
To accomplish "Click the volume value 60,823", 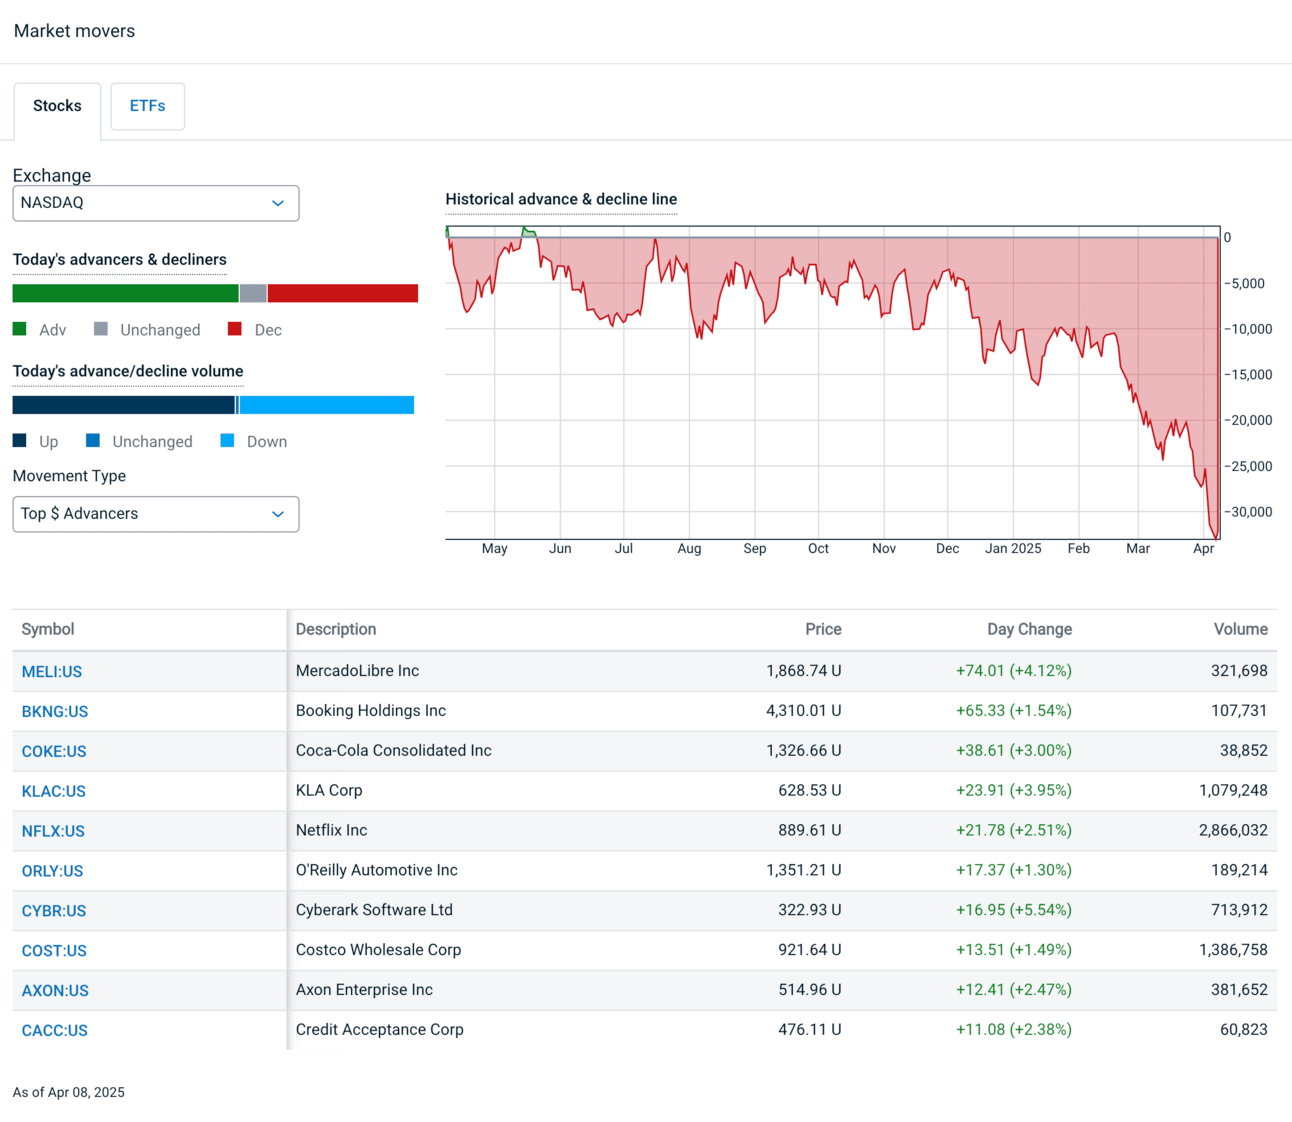I will (1244, 1030).
